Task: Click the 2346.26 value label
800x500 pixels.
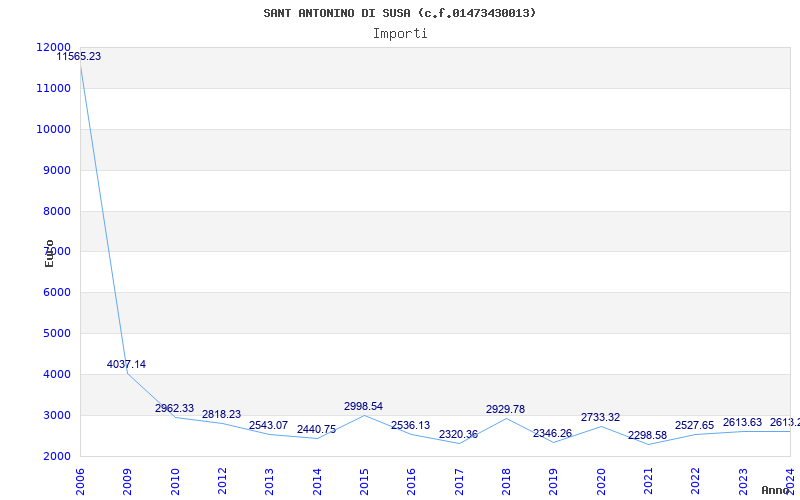Action: (553, 434)
